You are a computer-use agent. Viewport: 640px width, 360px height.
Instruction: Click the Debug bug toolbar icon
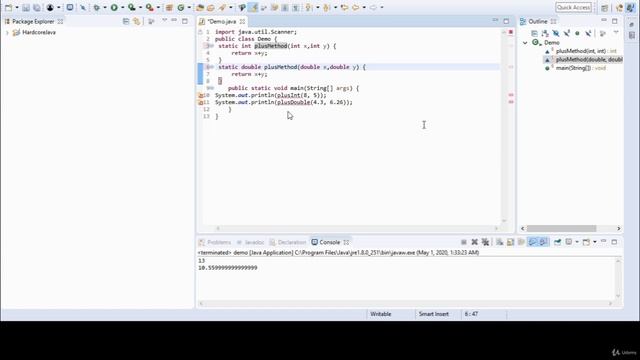click(96, 7)
